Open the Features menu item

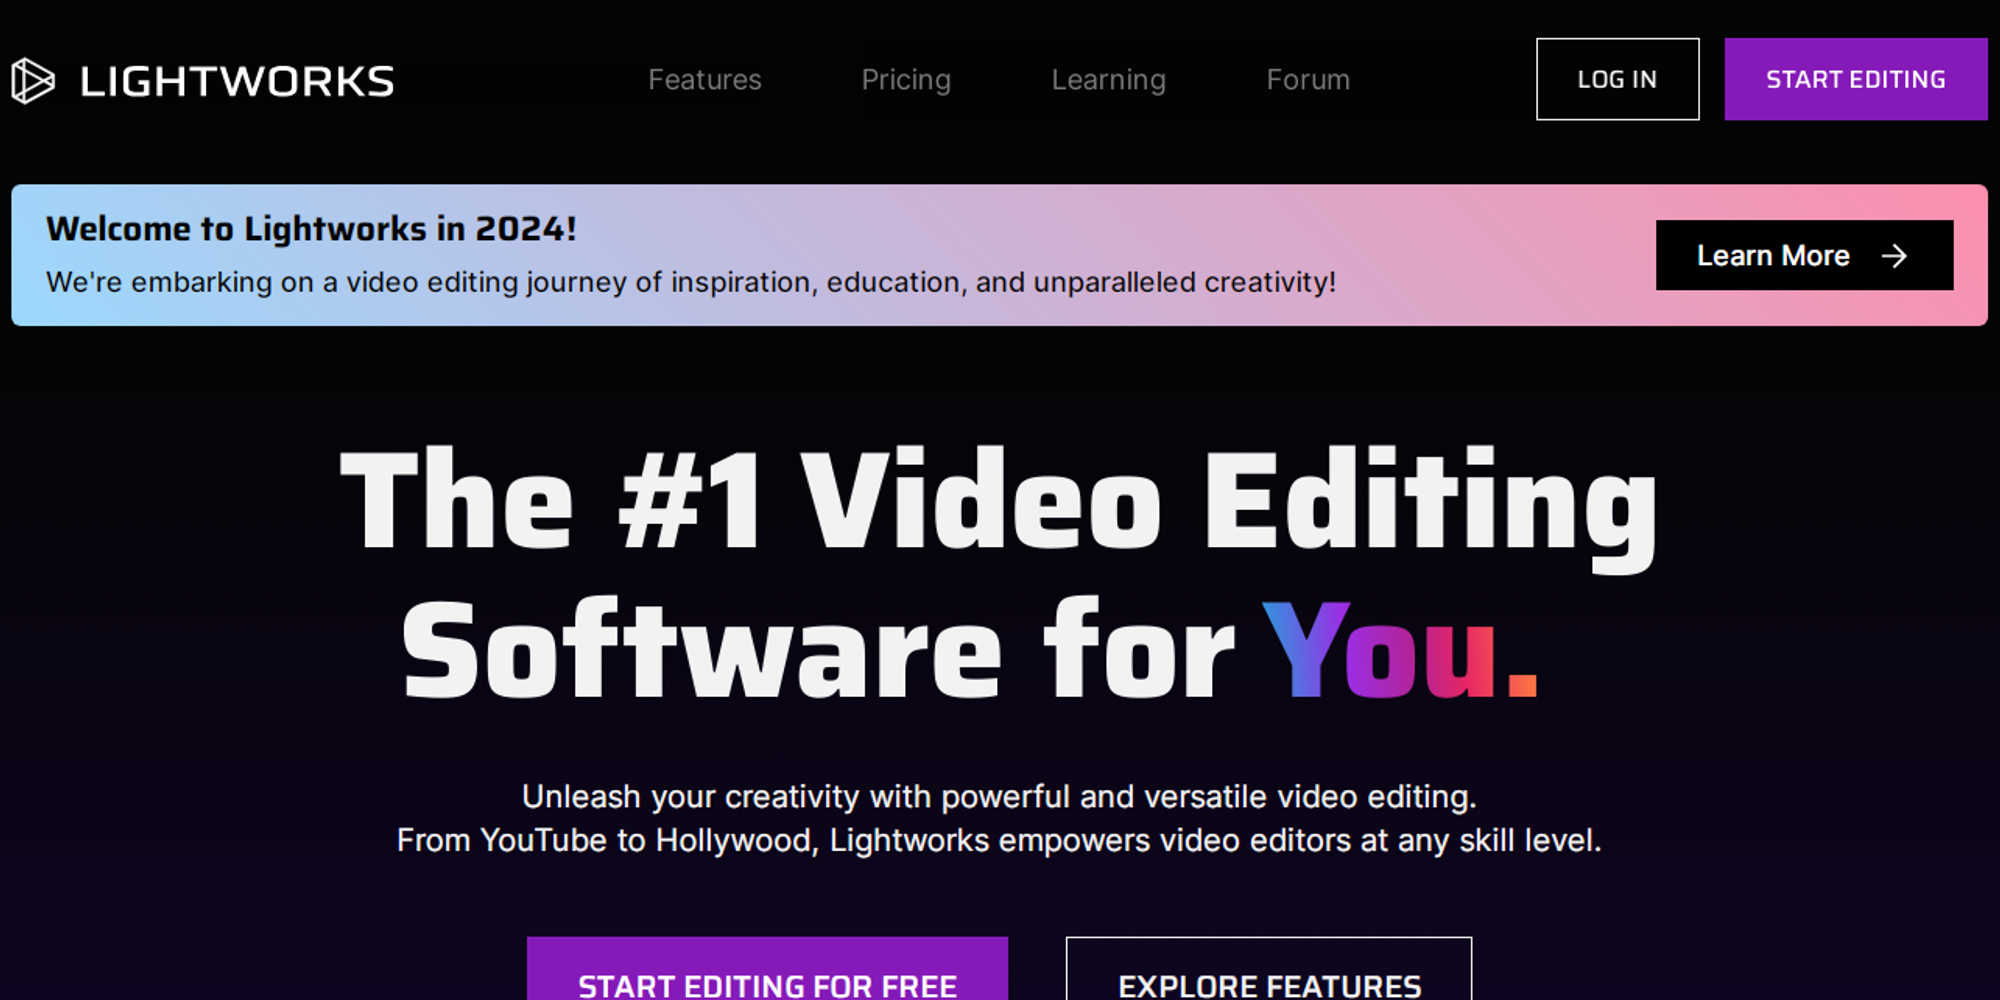point(705,80)
